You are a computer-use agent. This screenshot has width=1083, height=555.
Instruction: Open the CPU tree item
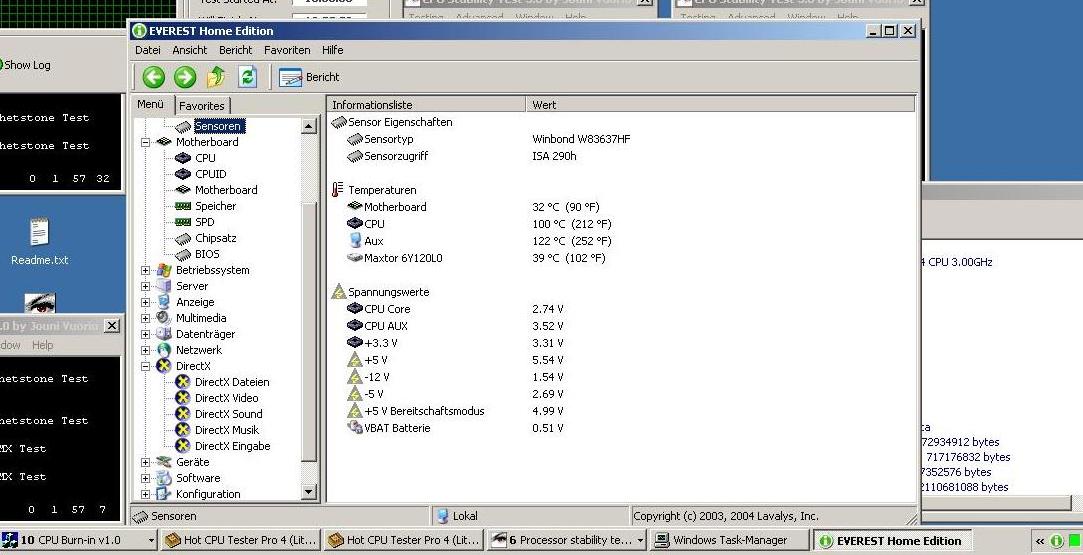click(205, 158)
